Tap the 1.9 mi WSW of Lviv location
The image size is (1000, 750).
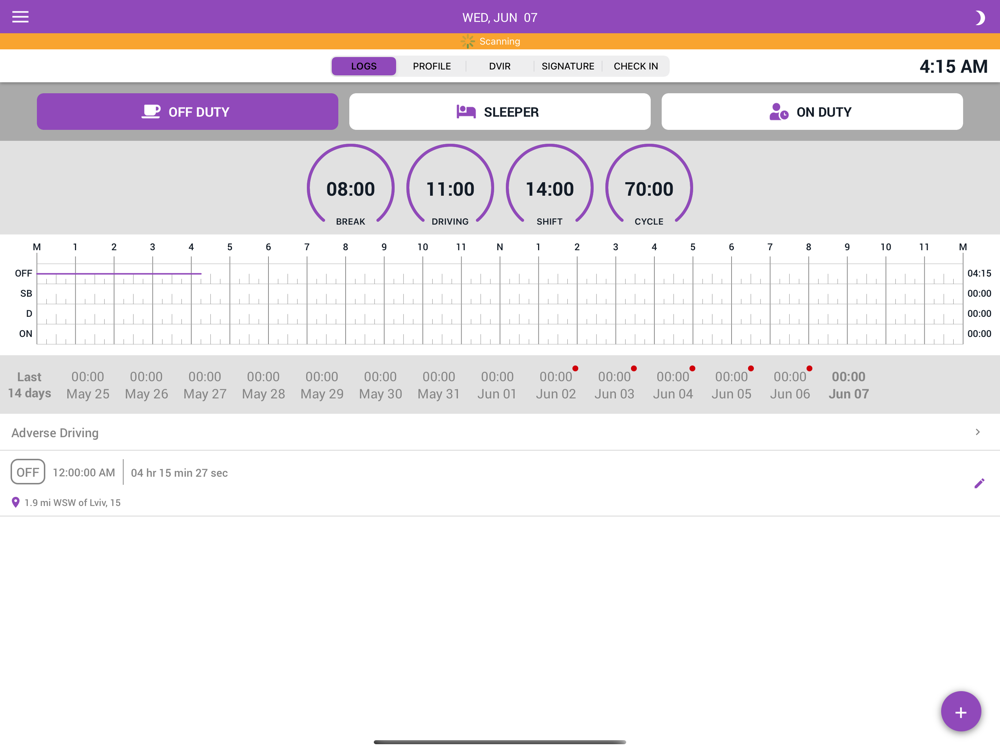coord(73,503)
